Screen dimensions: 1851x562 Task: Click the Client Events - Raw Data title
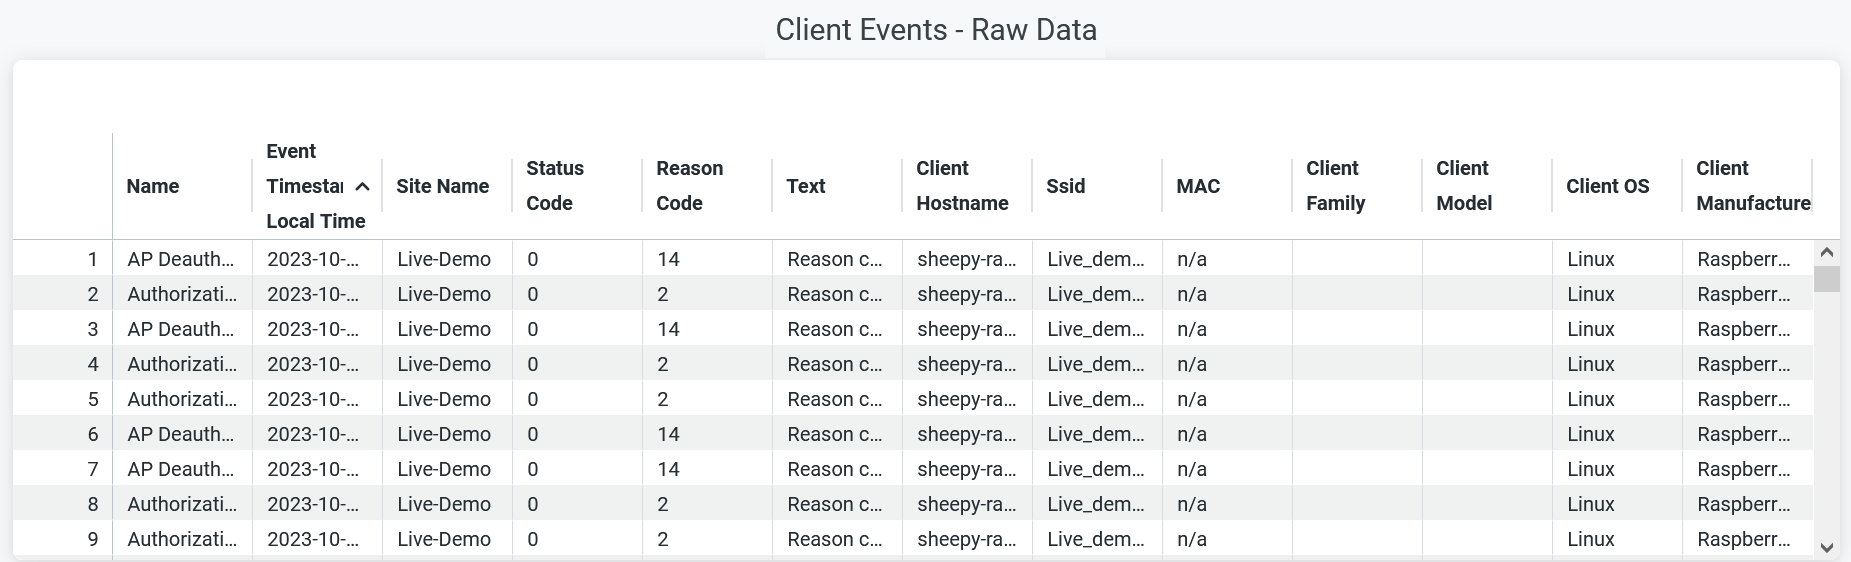coord(936,30)
